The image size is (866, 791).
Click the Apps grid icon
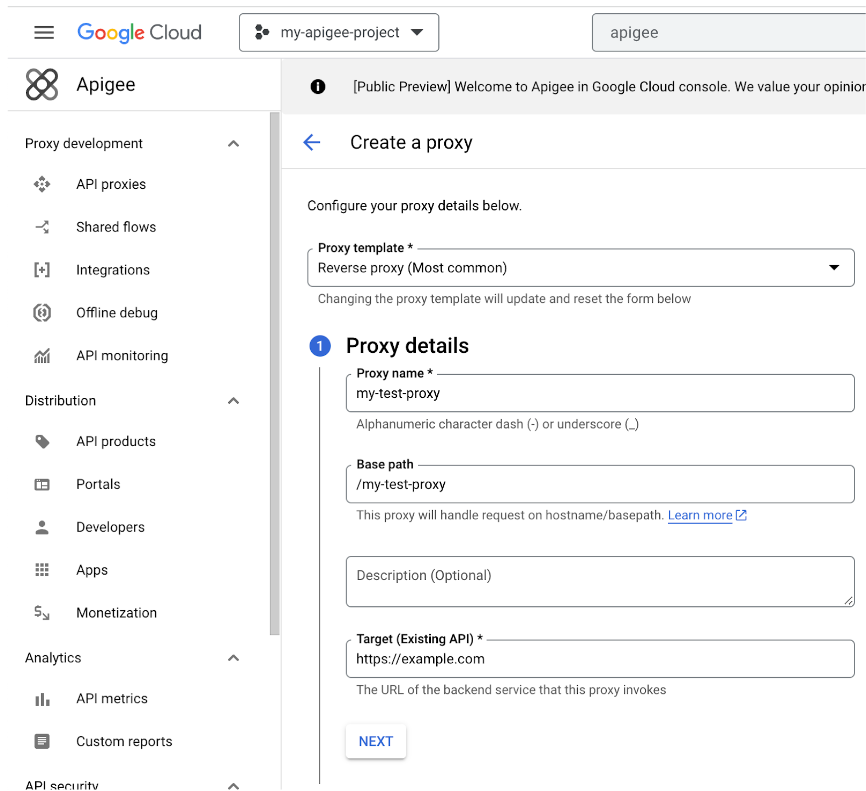coord(41,569)
